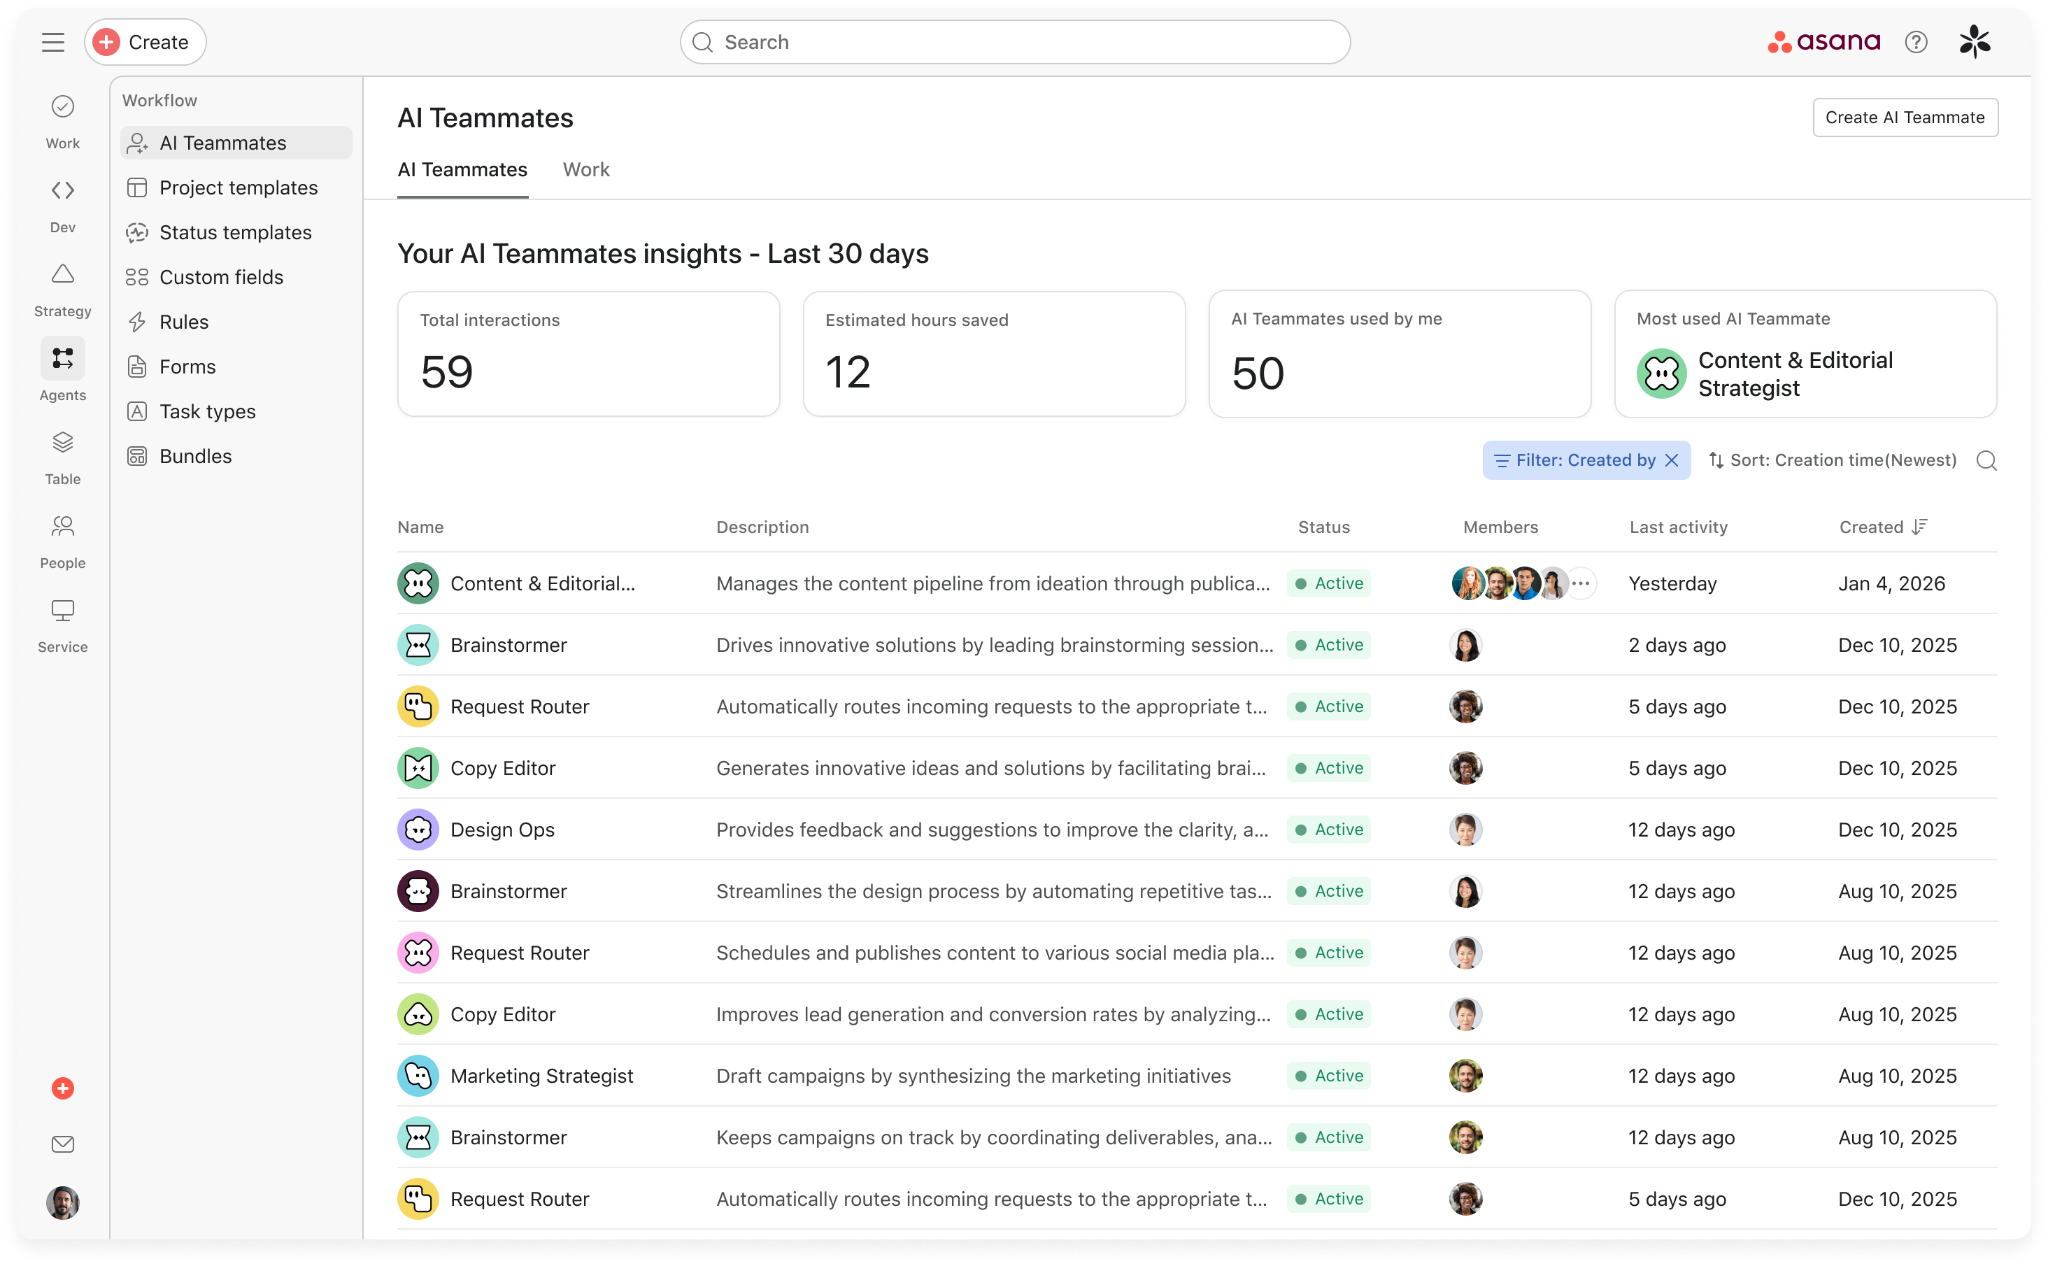The width and height of the screenshot is (2048, 1265).
Task: Click the AI Teammates used by me card
Action: 1399,354
